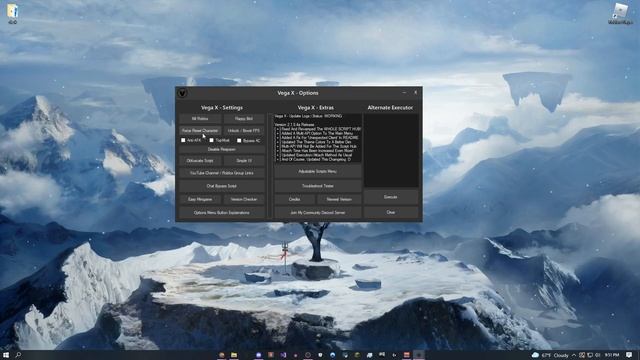
Task: Open Options Menu Button Explanations
Action: pyautogui.click(x=222, y=213)
